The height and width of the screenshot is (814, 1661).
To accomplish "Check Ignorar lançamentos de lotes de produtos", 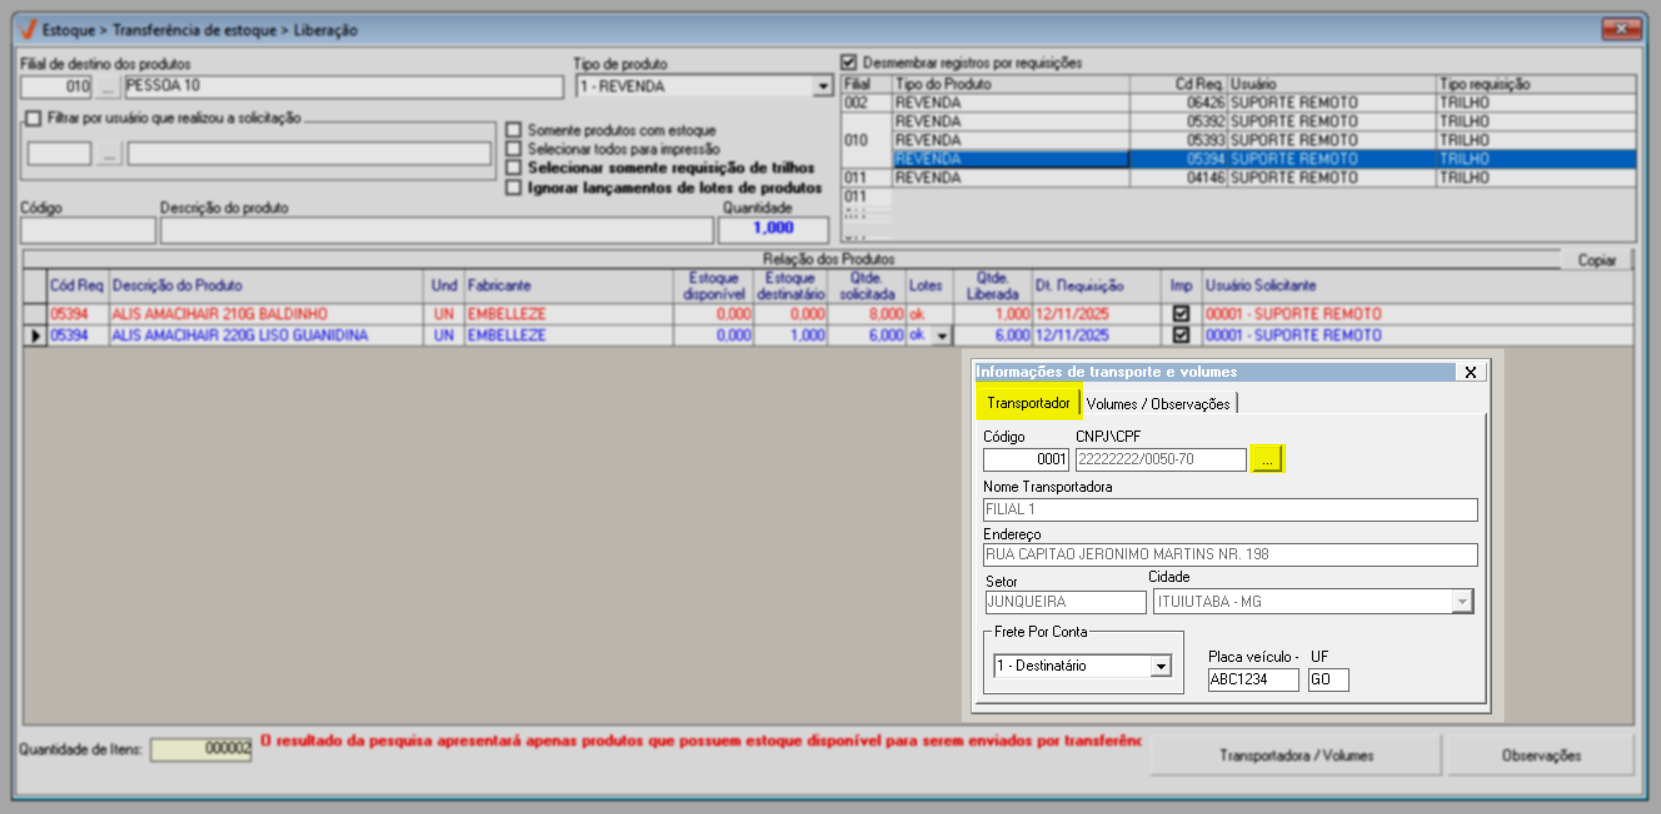I will [x=514, y=188].
